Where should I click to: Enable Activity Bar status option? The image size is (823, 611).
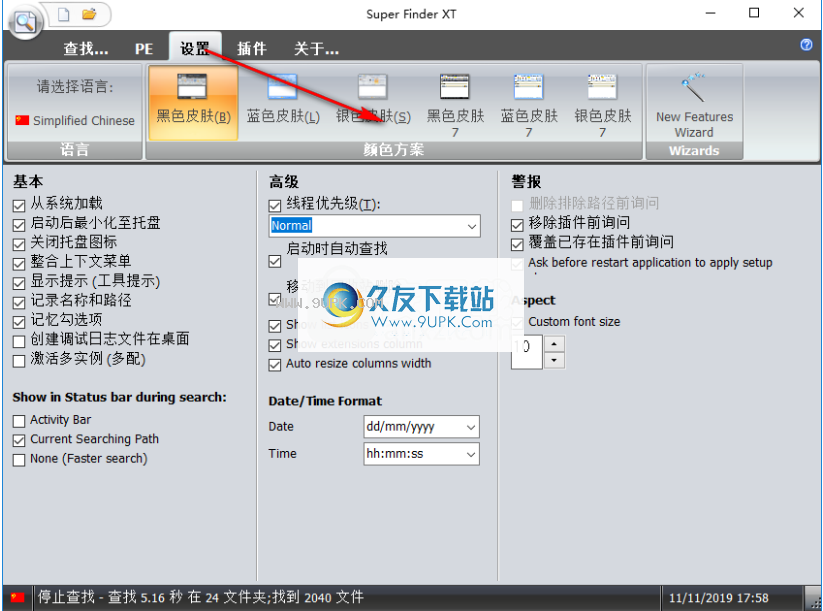click(19, 421)
